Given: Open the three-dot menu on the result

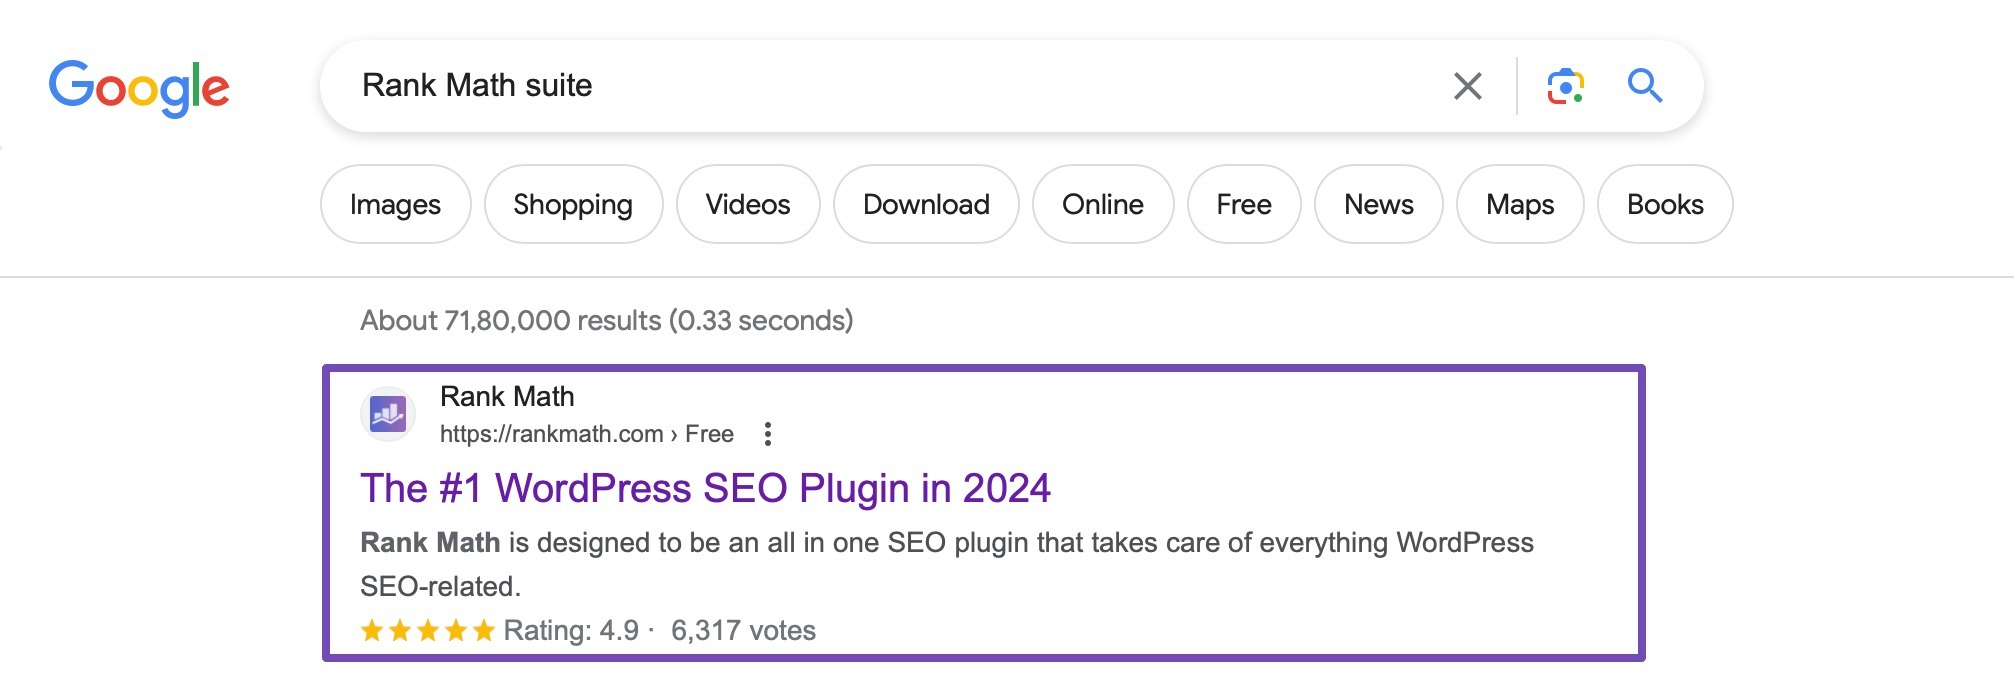Looking at the screenshot, I should click(x=768, y=434).
